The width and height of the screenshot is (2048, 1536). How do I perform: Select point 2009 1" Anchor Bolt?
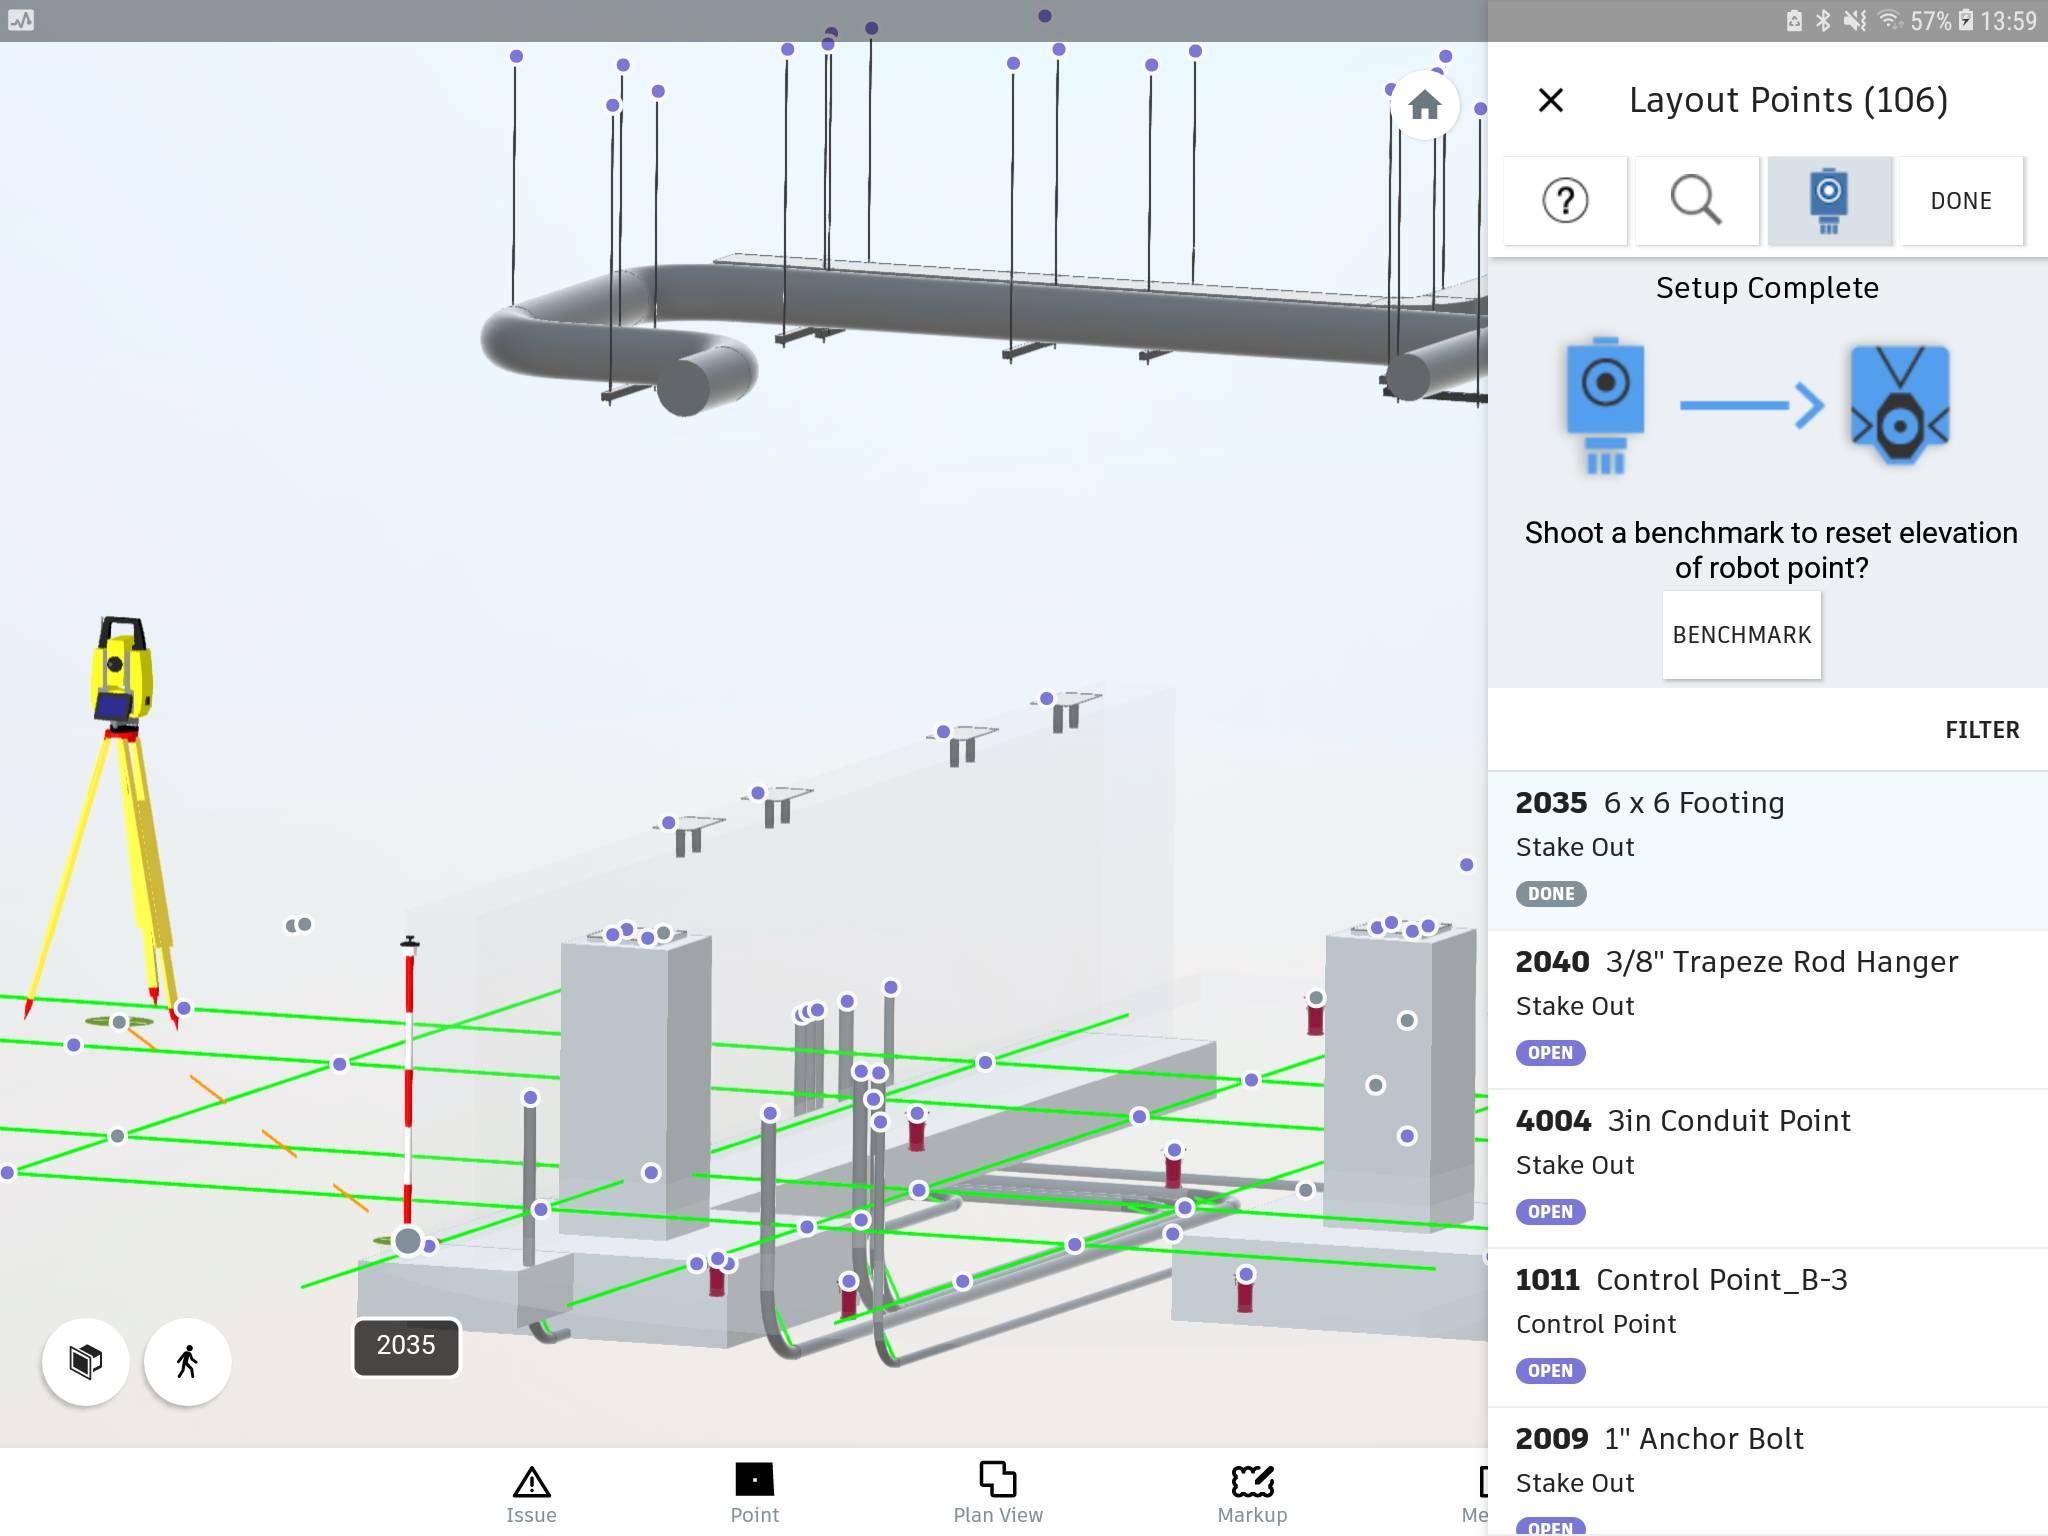pos(1768,1472)
